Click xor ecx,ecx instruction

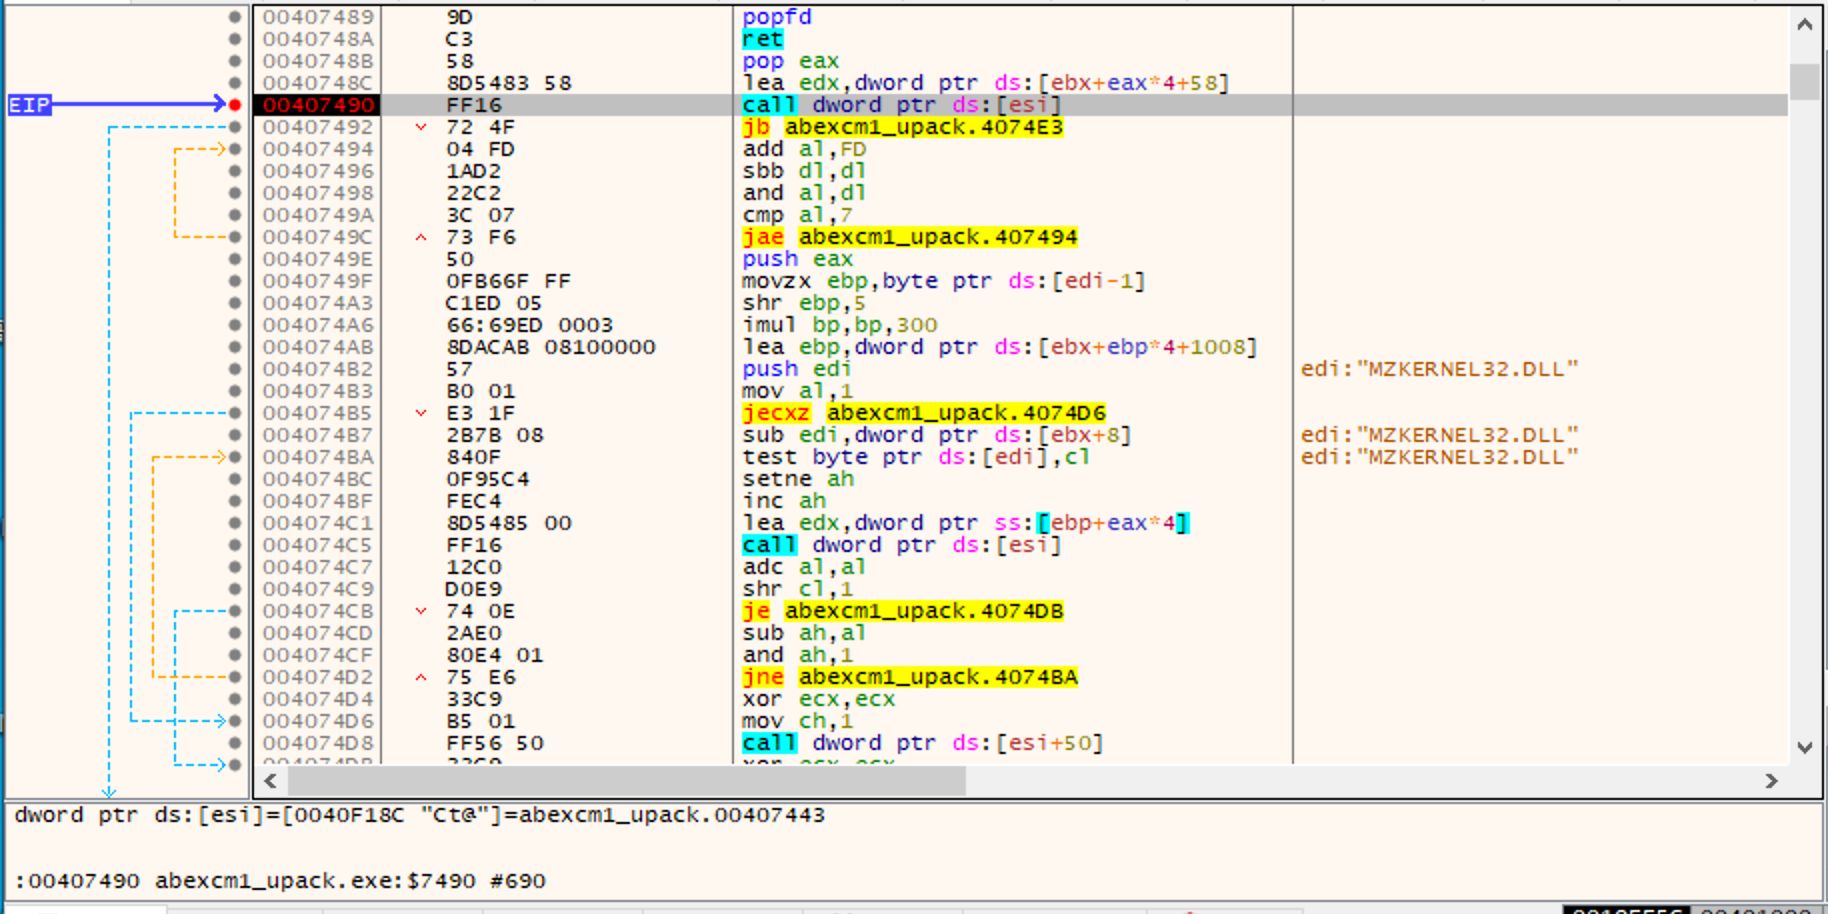point(818,699)
